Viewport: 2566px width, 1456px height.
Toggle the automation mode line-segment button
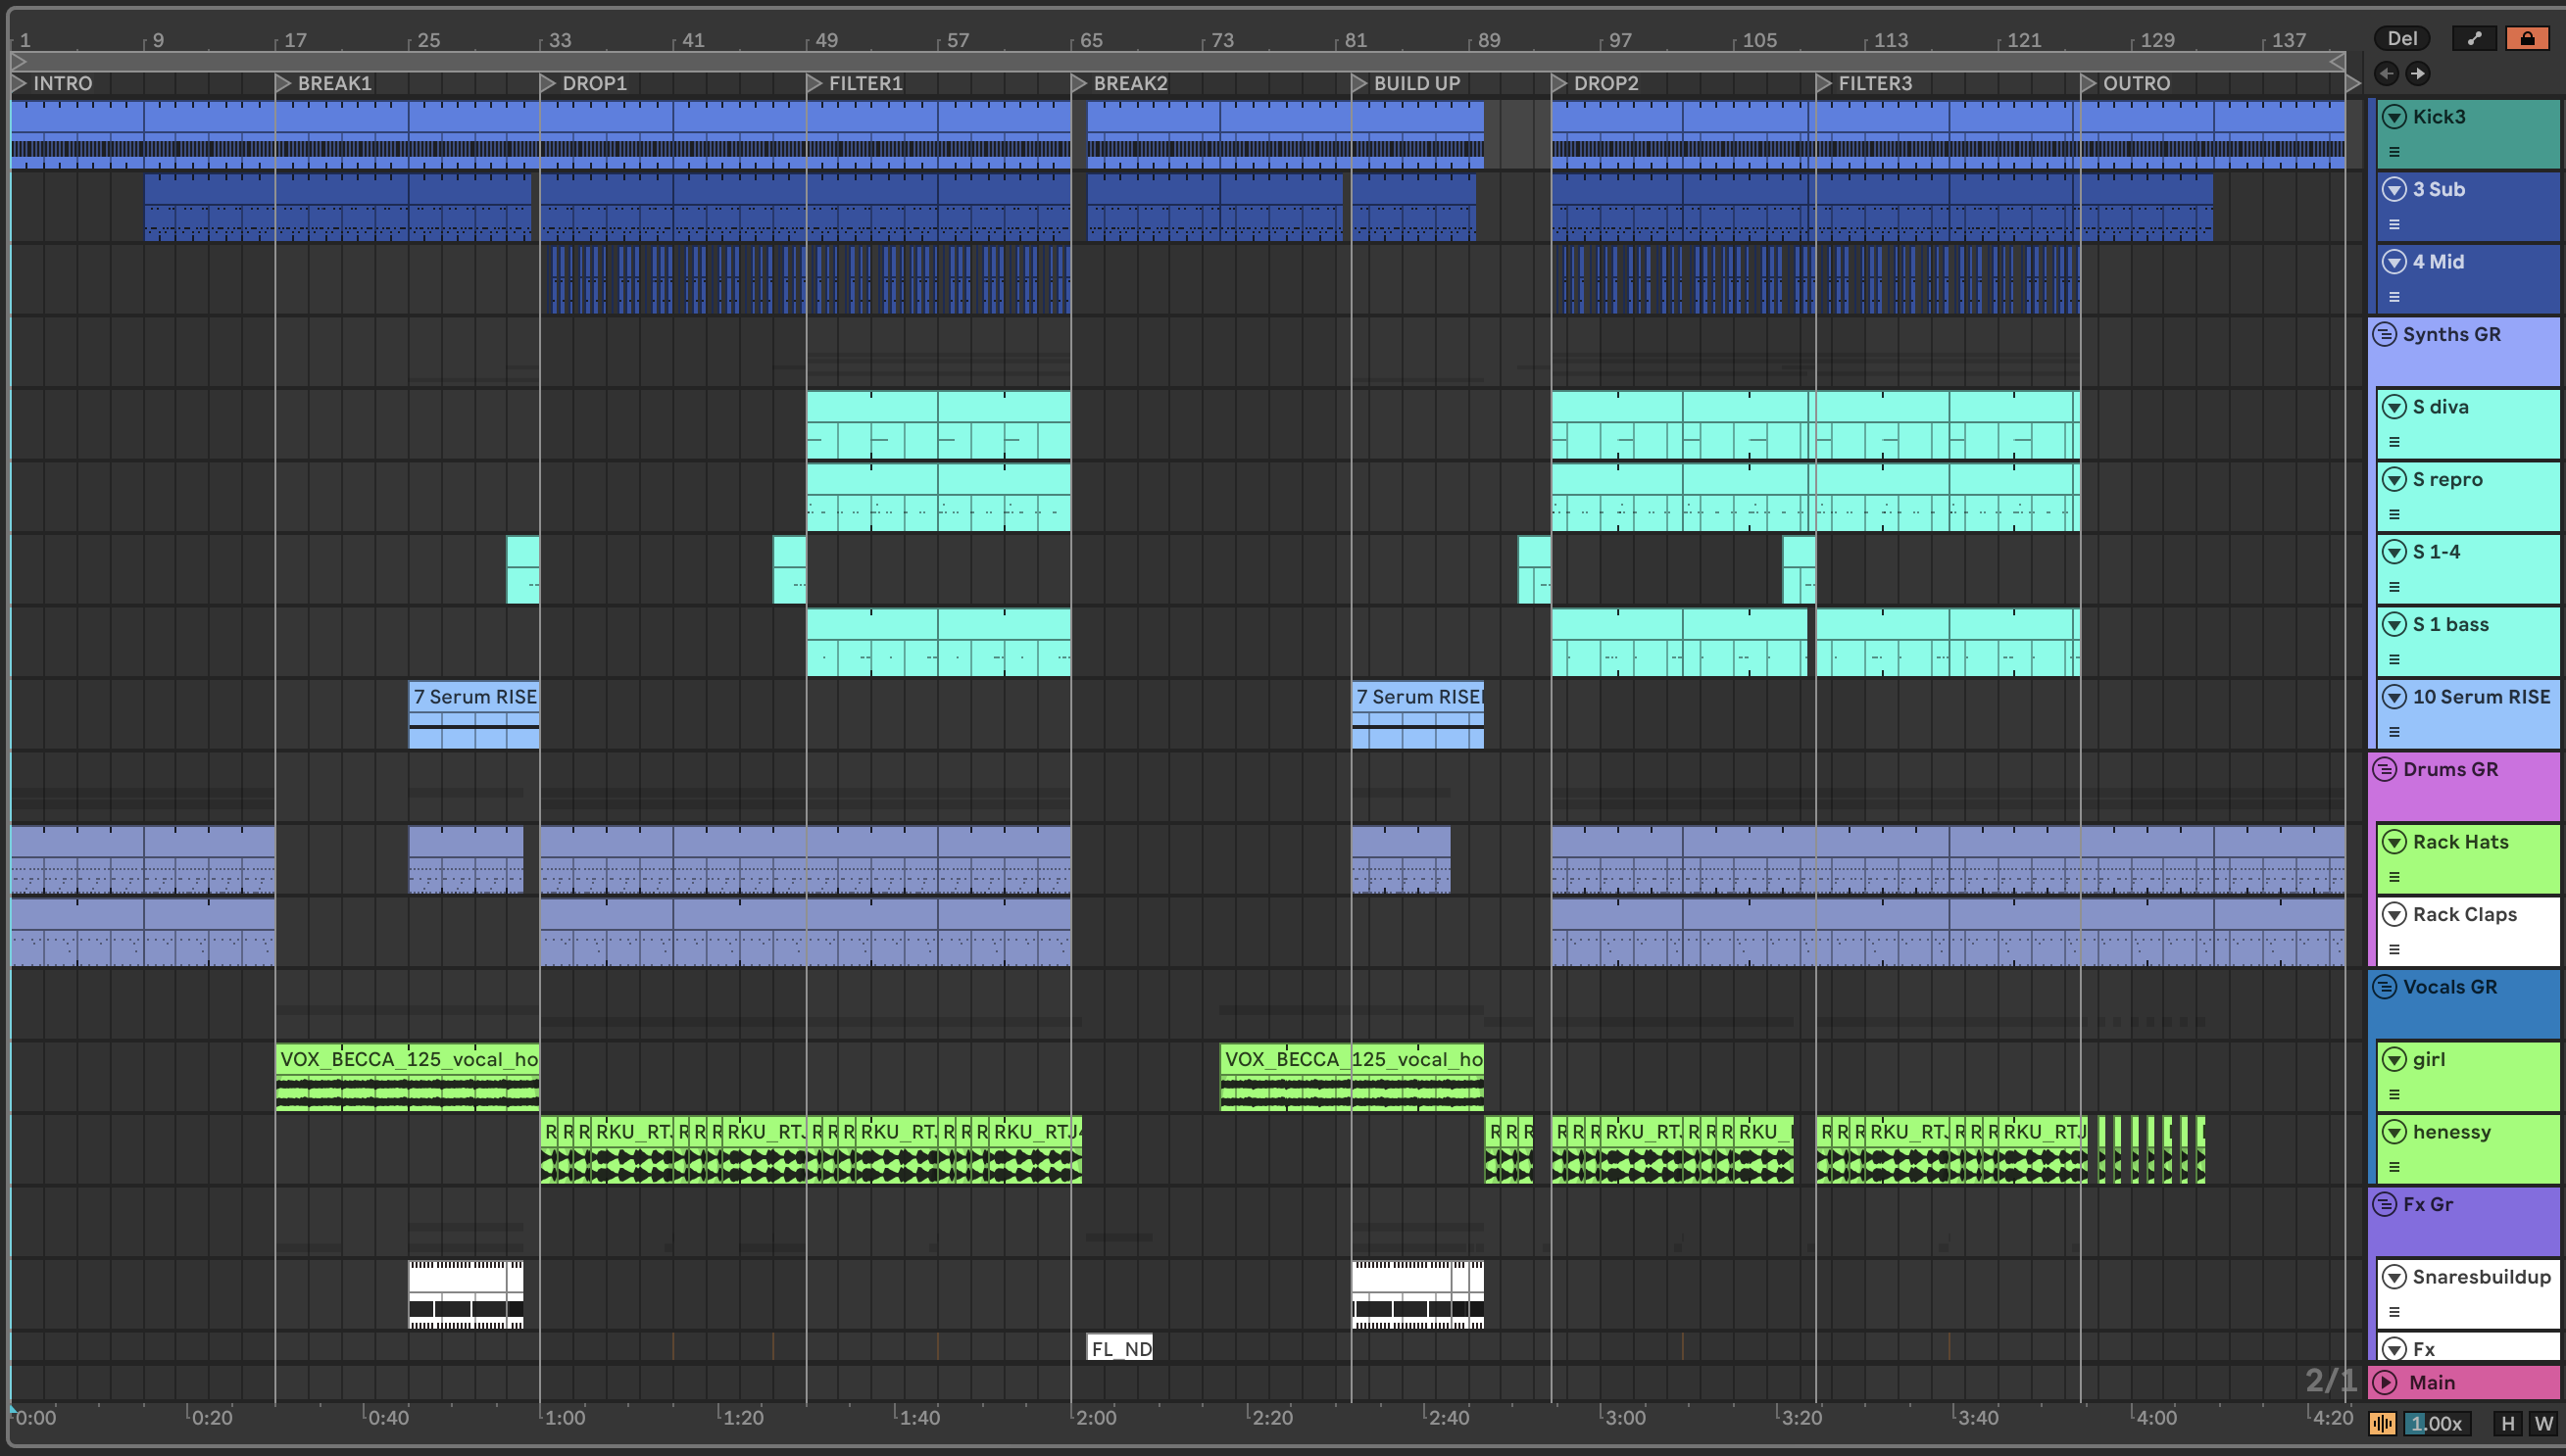[2474, 38]
